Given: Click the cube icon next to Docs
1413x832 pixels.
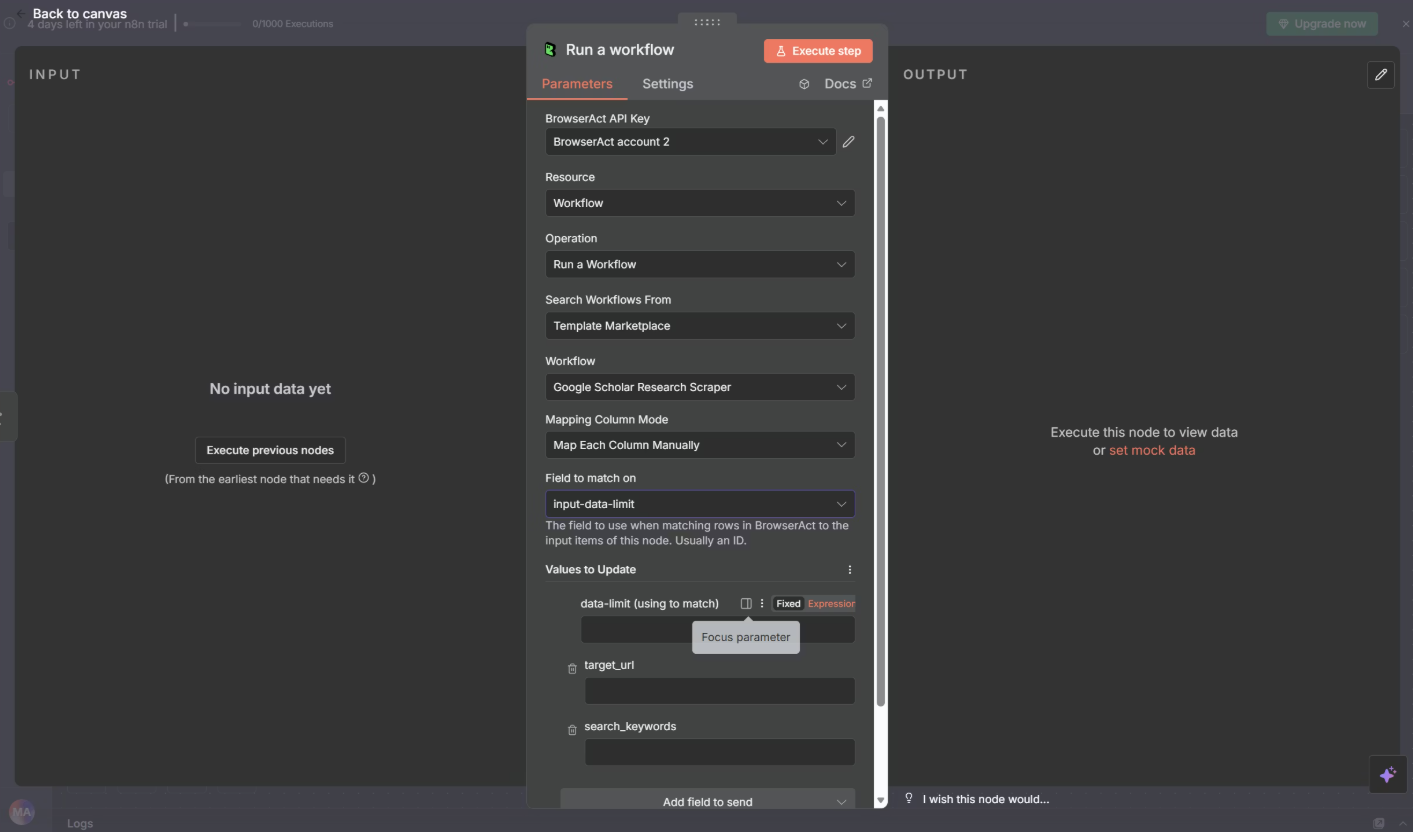Looking at the screenshot, I should [x=804, y=84].
